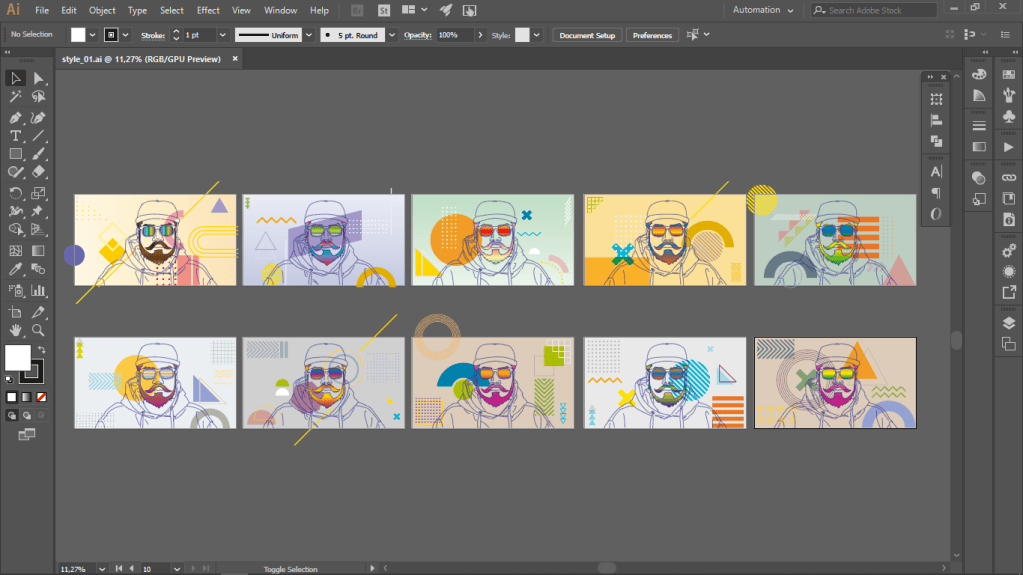Set fill to None
This screenshot has width=1023, height=575.
tap(41, 397)
